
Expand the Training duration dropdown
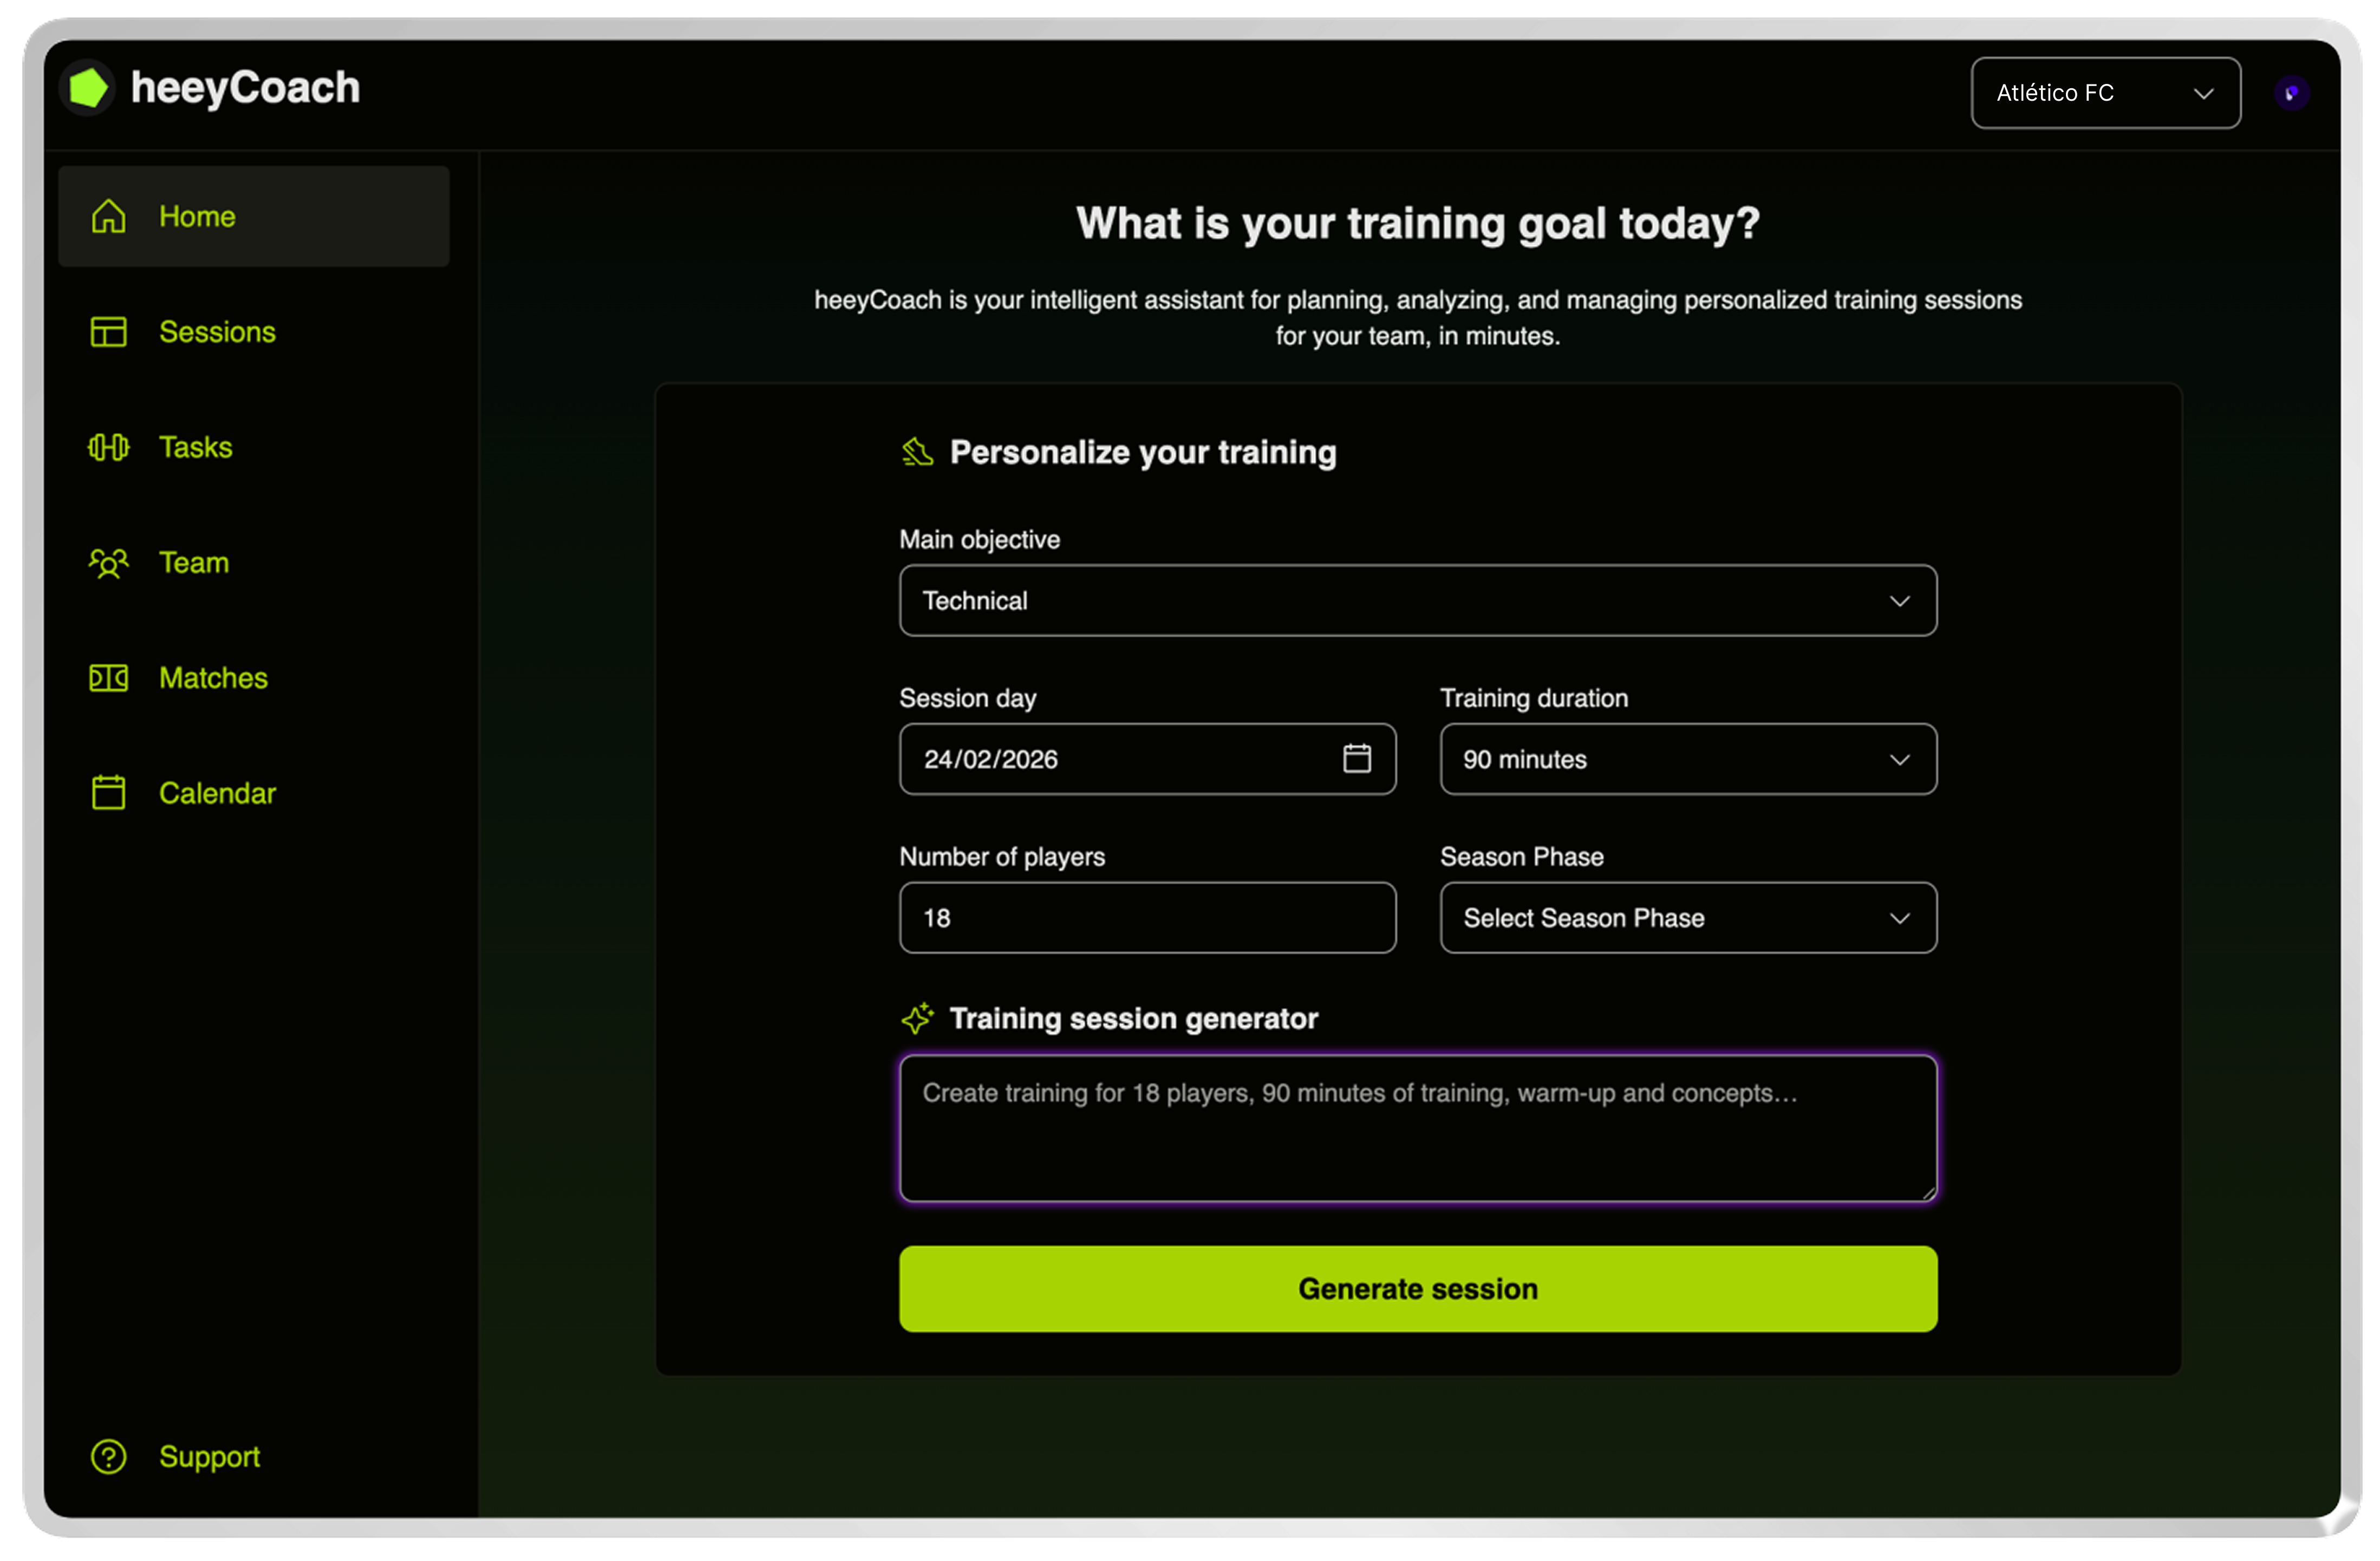coord(1687,759)
